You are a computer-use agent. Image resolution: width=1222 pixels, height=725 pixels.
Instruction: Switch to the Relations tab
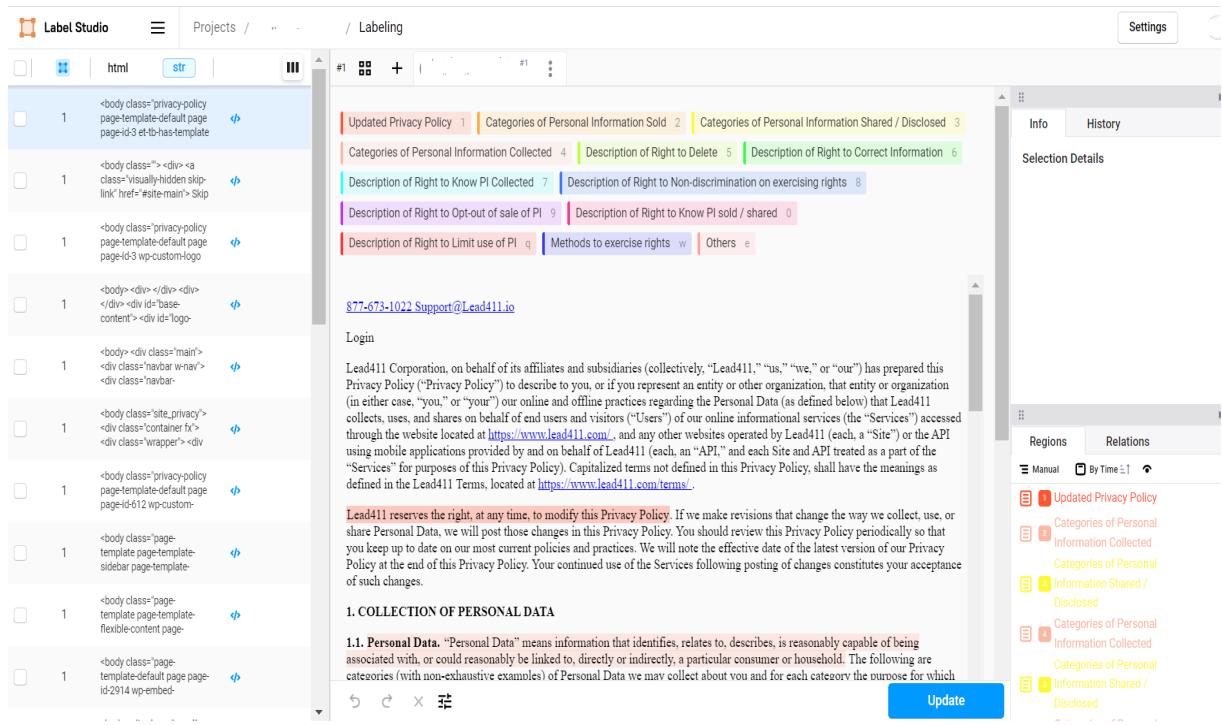1125,441
